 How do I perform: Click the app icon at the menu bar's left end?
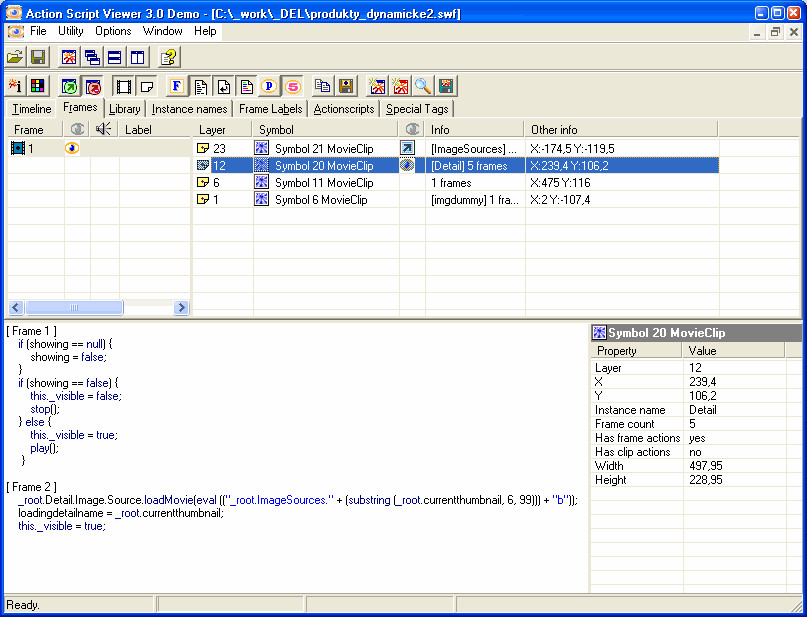[x=15, y=31]
